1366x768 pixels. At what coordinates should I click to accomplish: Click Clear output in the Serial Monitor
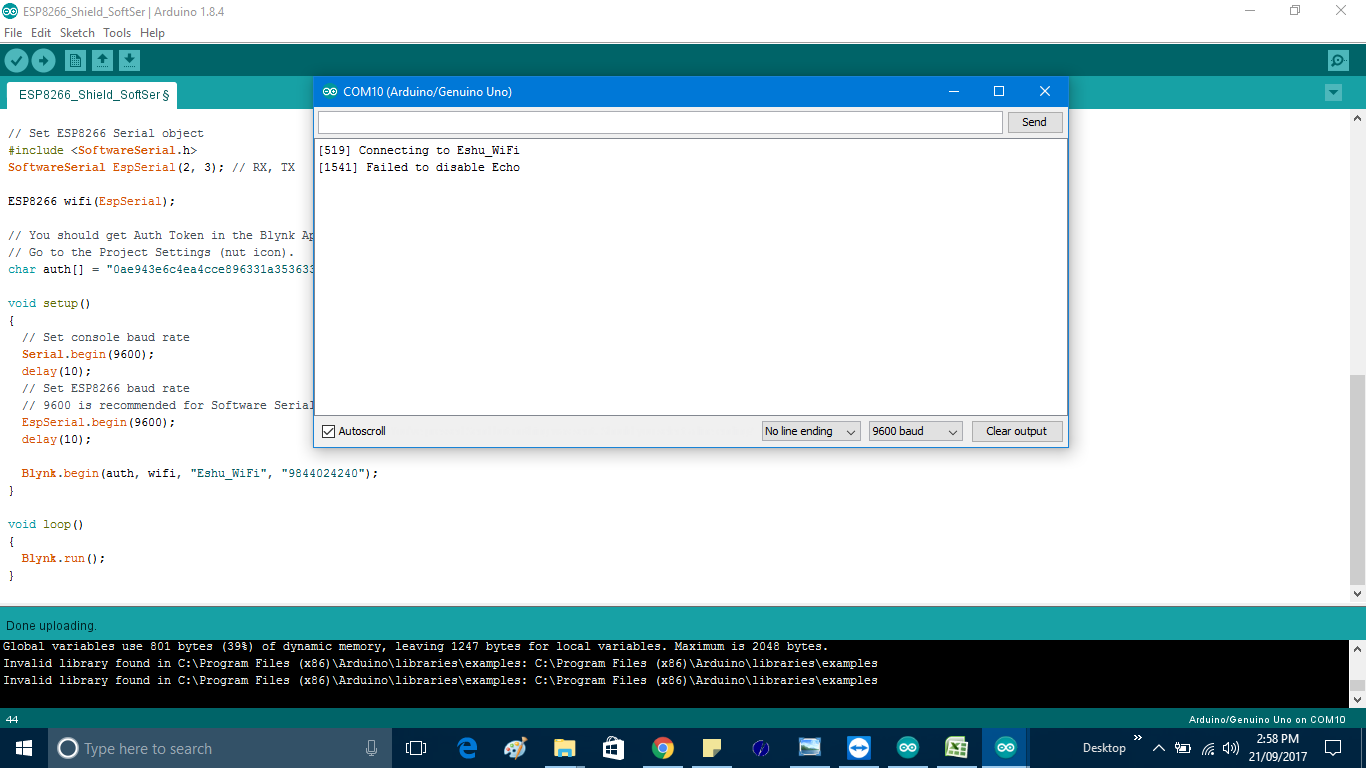click(x=1016, y=431)
